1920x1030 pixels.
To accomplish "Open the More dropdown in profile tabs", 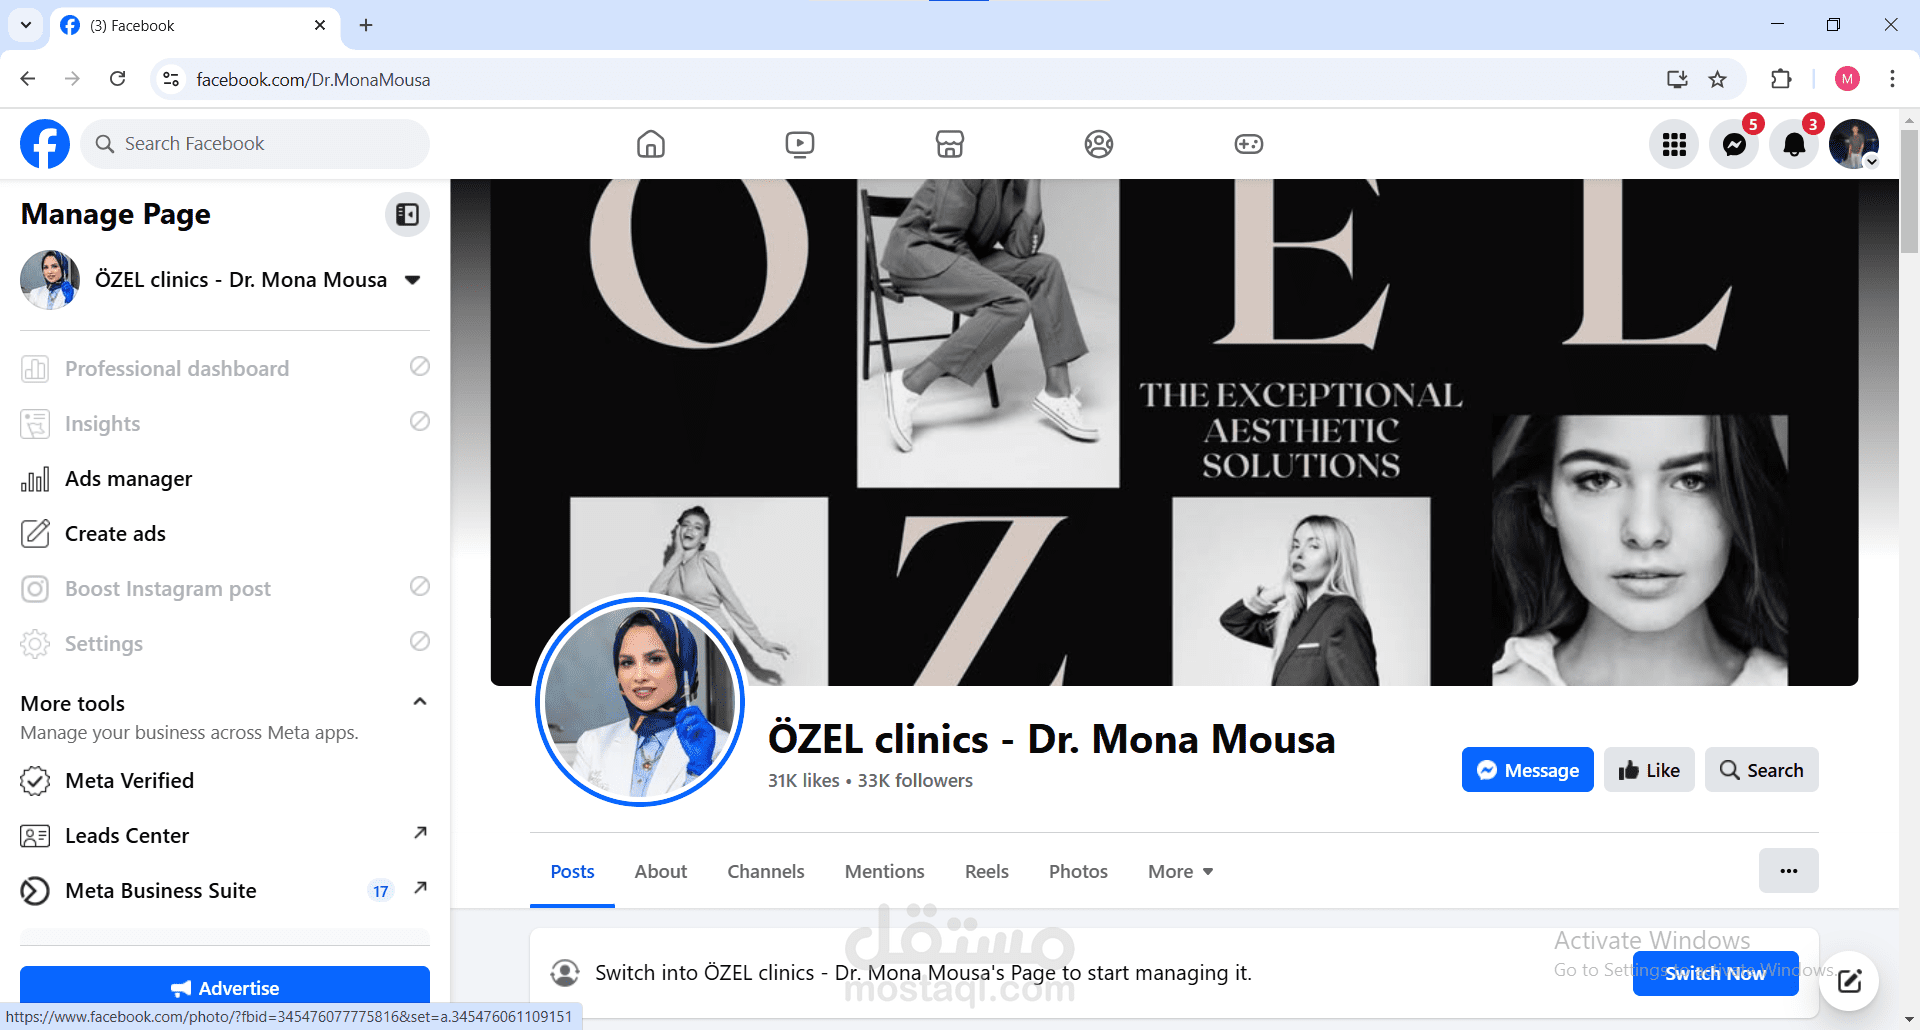I will coord(1180,871).
